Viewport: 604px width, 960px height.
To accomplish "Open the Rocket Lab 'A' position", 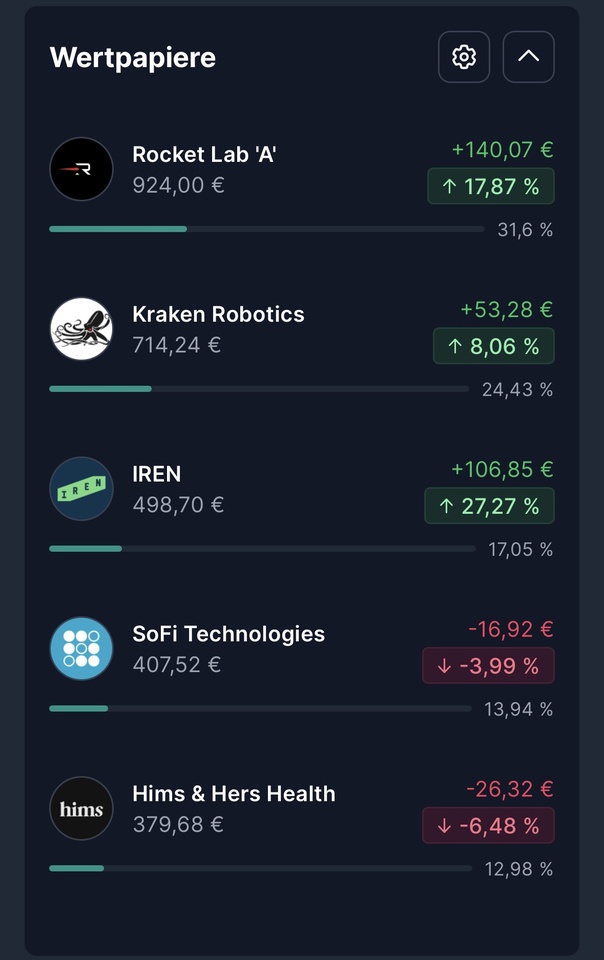I will tap(204, 155).
